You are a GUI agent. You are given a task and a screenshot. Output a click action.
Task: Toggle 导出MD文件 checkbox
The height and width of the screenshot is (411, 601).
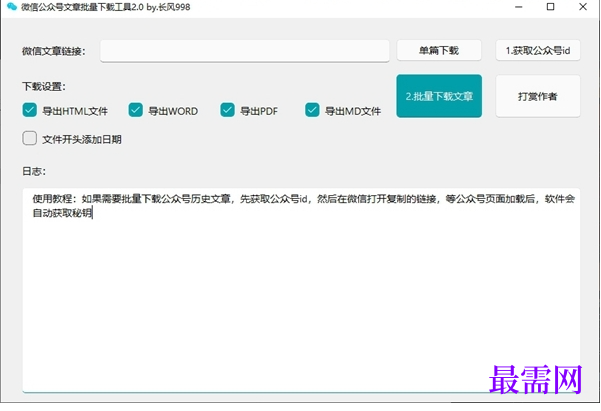click(x=312, y=110)
